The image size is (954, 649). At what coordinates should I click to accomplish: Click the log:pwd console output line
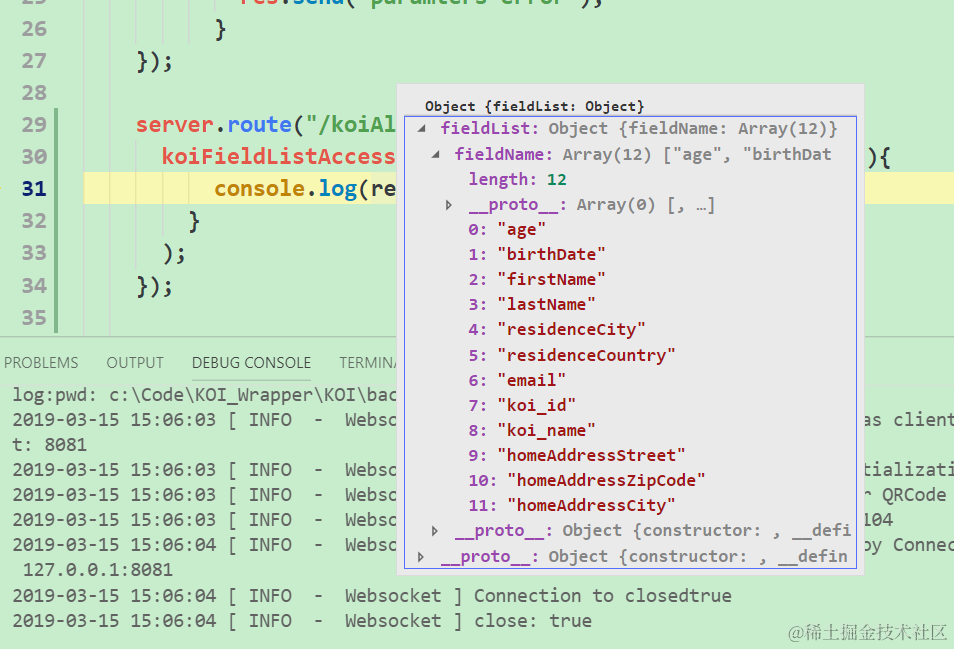click(204, 395)
